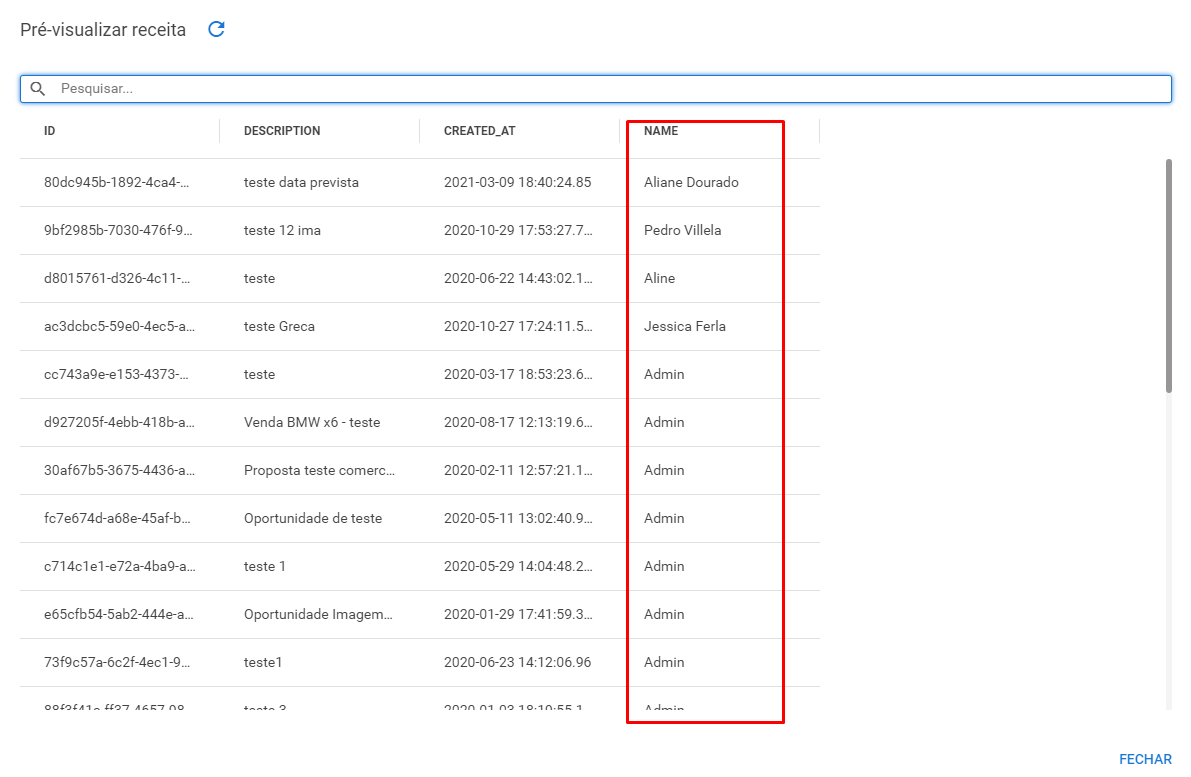Click the vertical scrollbar thumb
1191x777 pixels.
1168,276
